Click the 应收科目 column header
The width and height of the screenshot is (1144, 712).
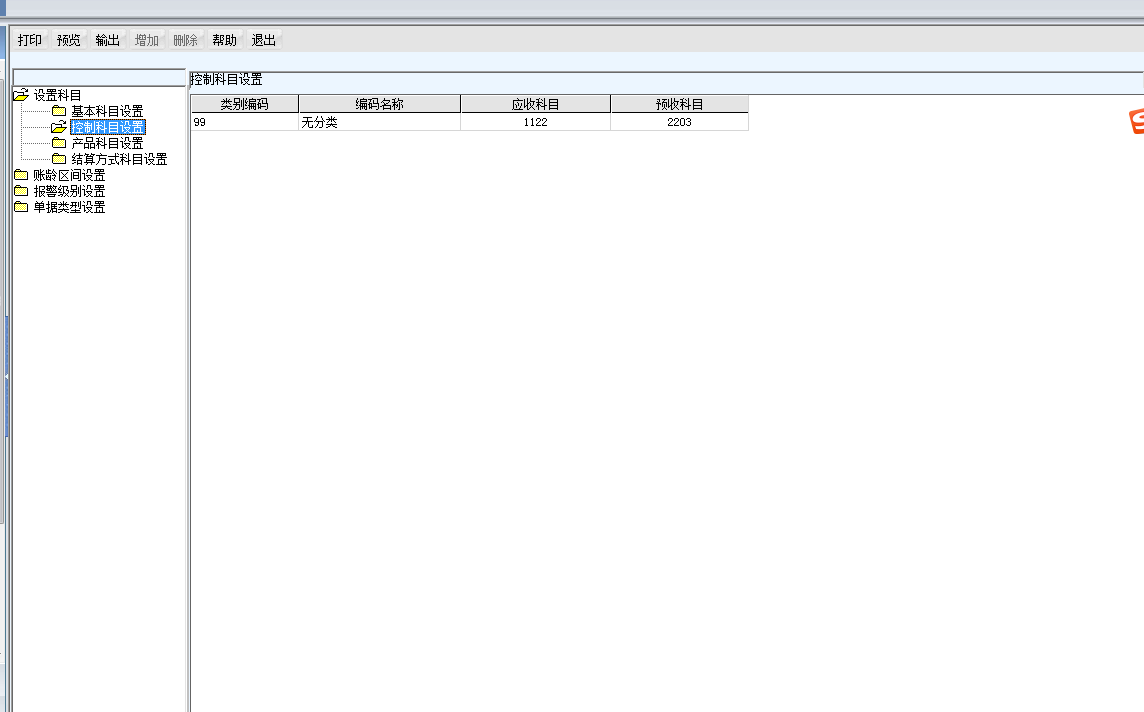536,104
